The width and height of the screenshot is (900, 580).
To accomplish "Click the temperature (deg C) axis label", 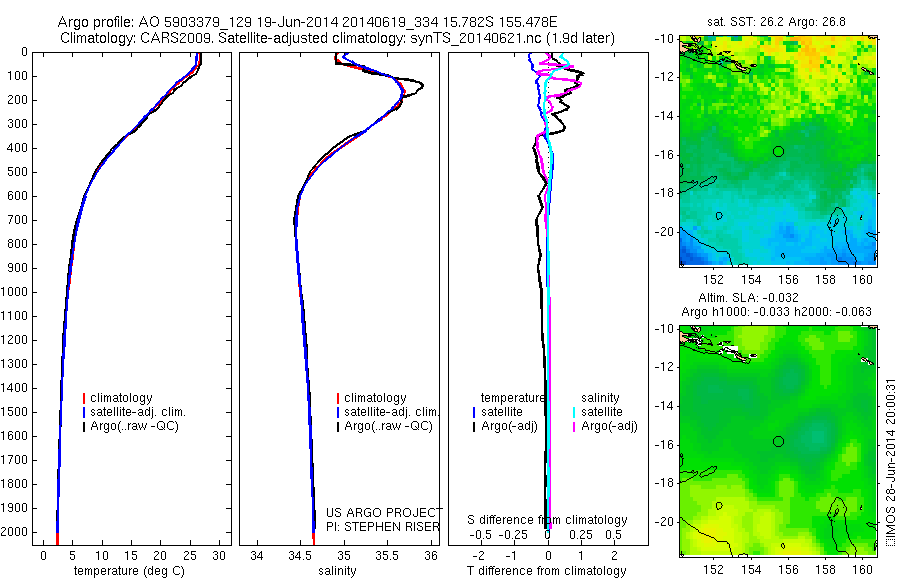I will tap(129, 571).
